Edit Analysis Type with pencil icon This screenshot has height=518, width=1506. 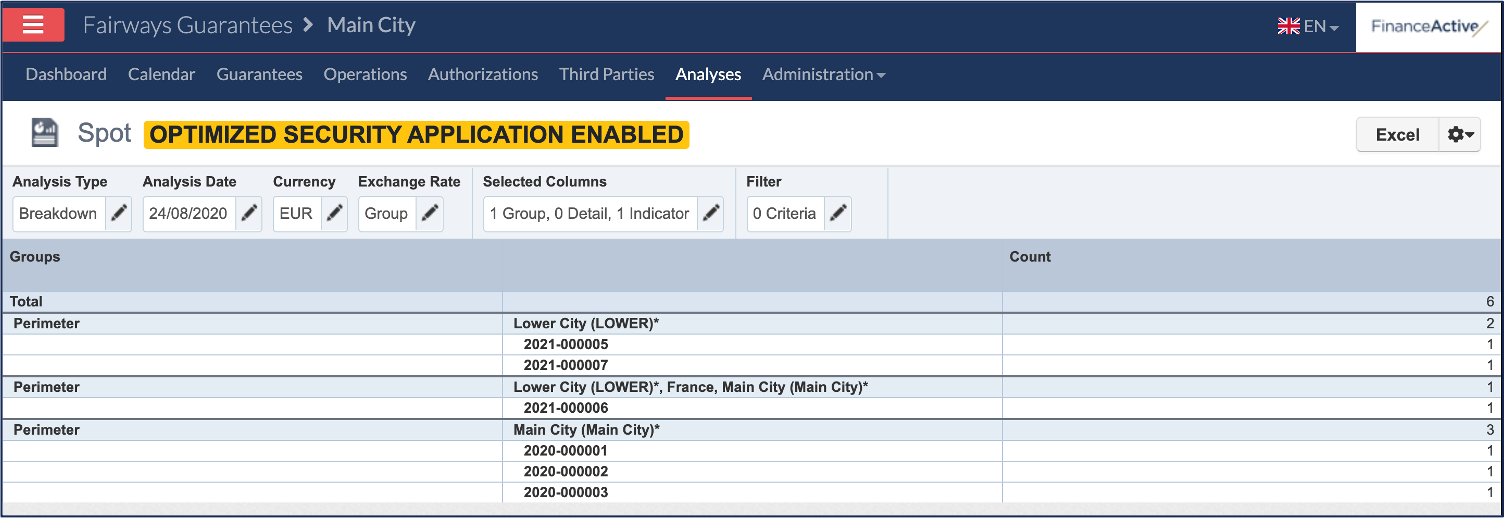(118, 213)
